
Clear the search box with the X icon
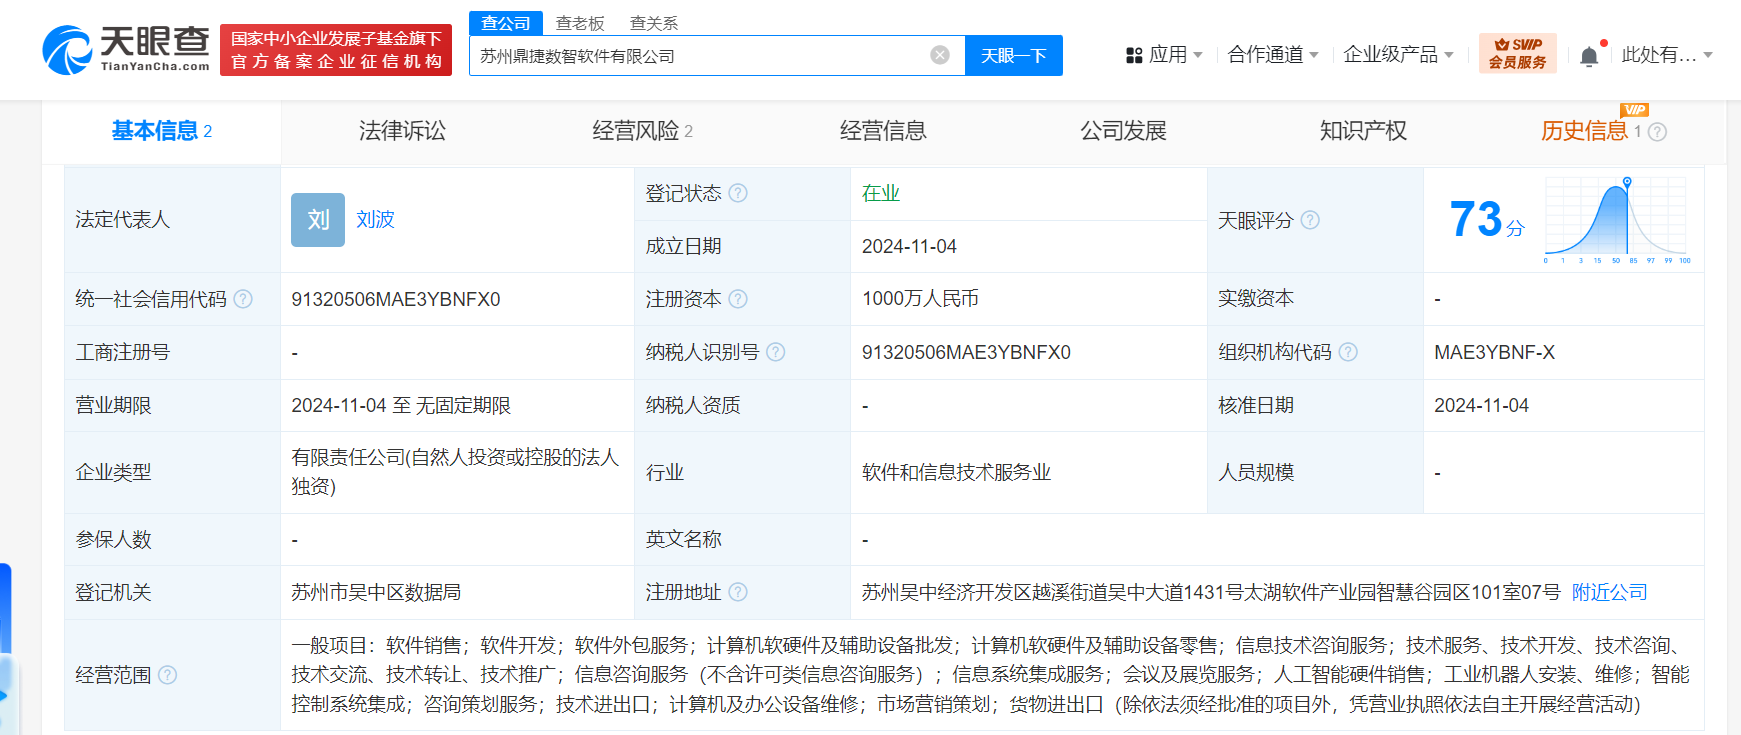coord(940,55)
